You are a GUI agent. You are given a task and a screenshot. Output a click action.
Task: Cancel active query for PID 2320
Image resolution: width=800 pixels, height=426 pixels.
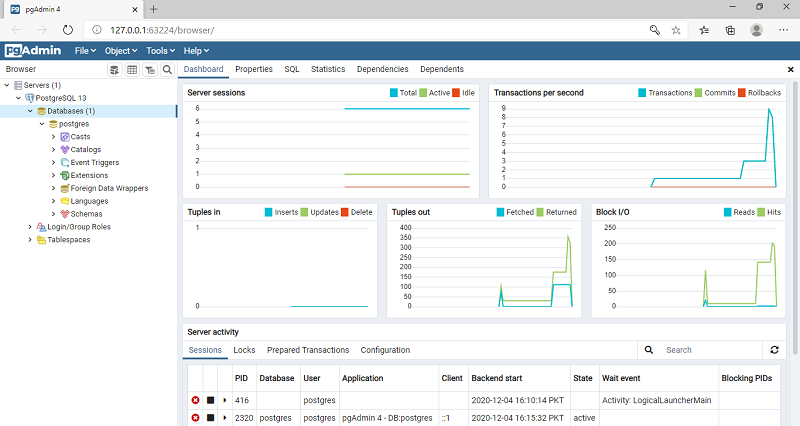click(x=210, y=418)
